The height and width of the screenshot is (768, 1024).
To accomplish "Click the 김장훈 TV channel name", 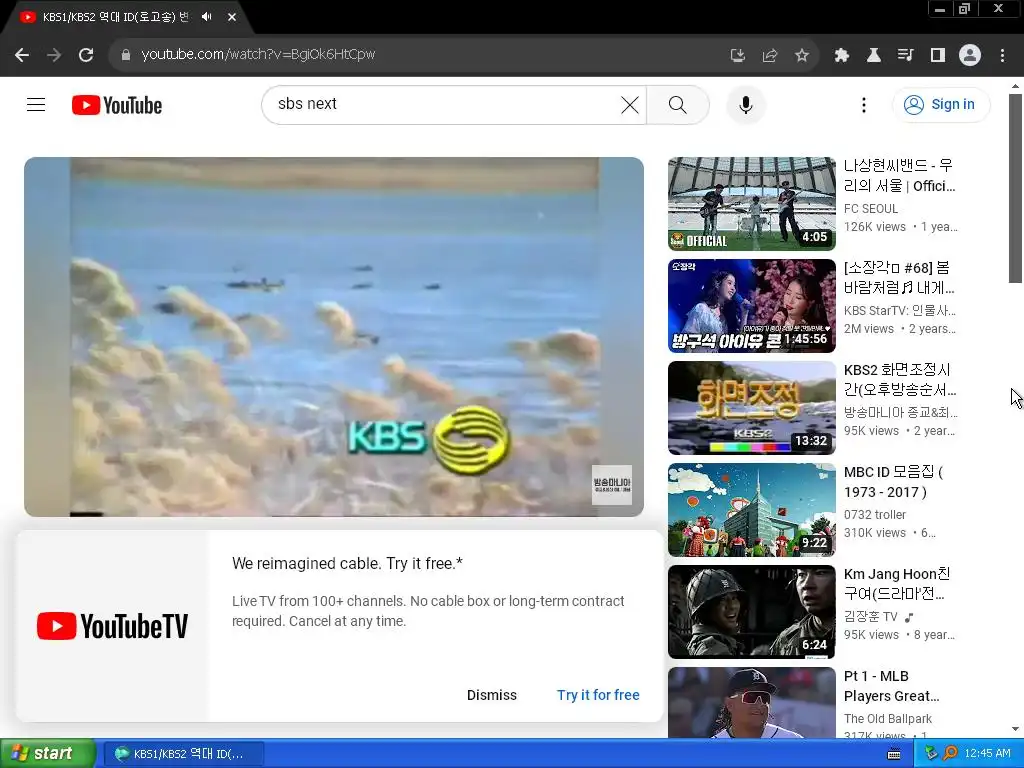I will 871,616.
